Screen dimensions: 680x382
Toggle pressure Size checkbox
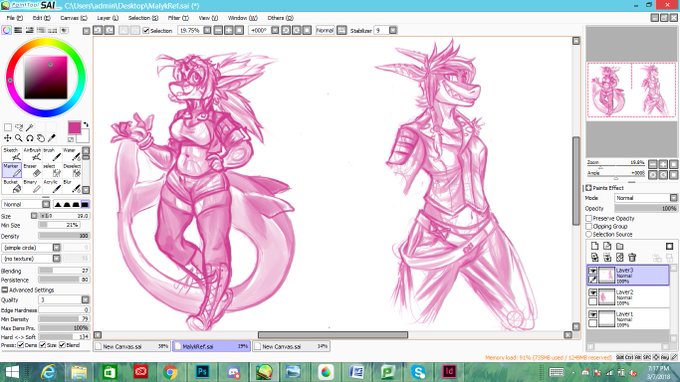click(42, 345)
